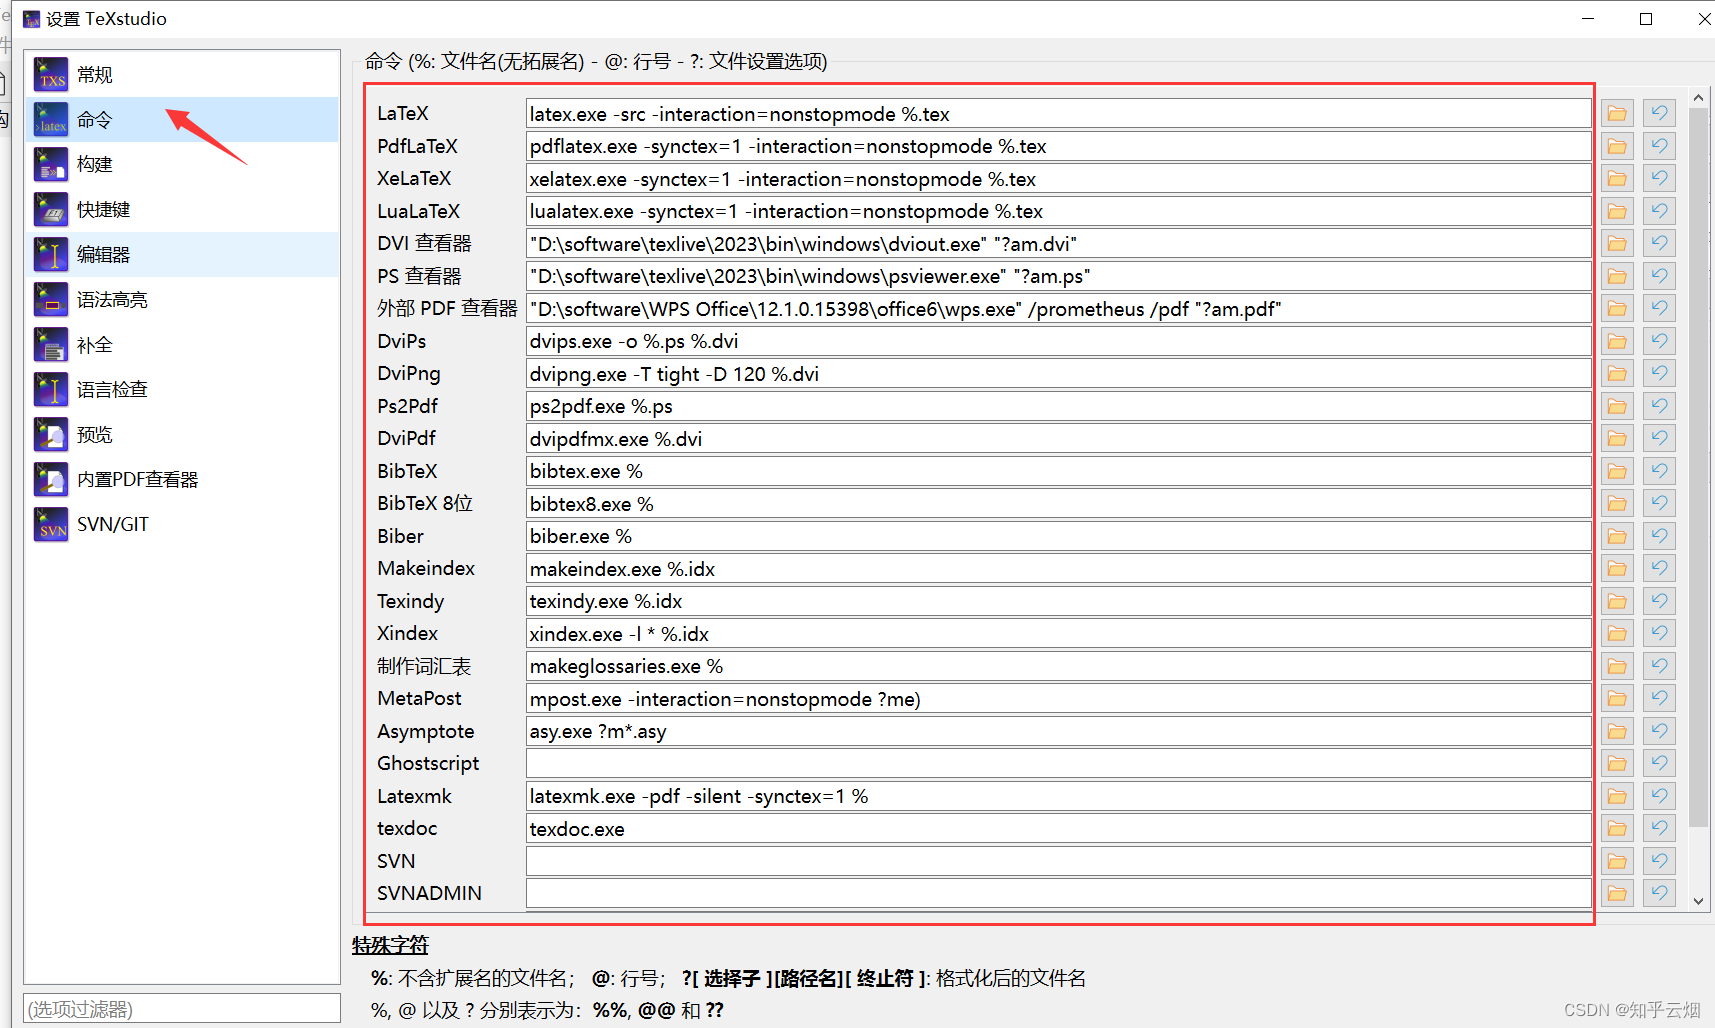Browse folder for LuaLaTeX command
1715x1028 pixels.
[1617, 211]
